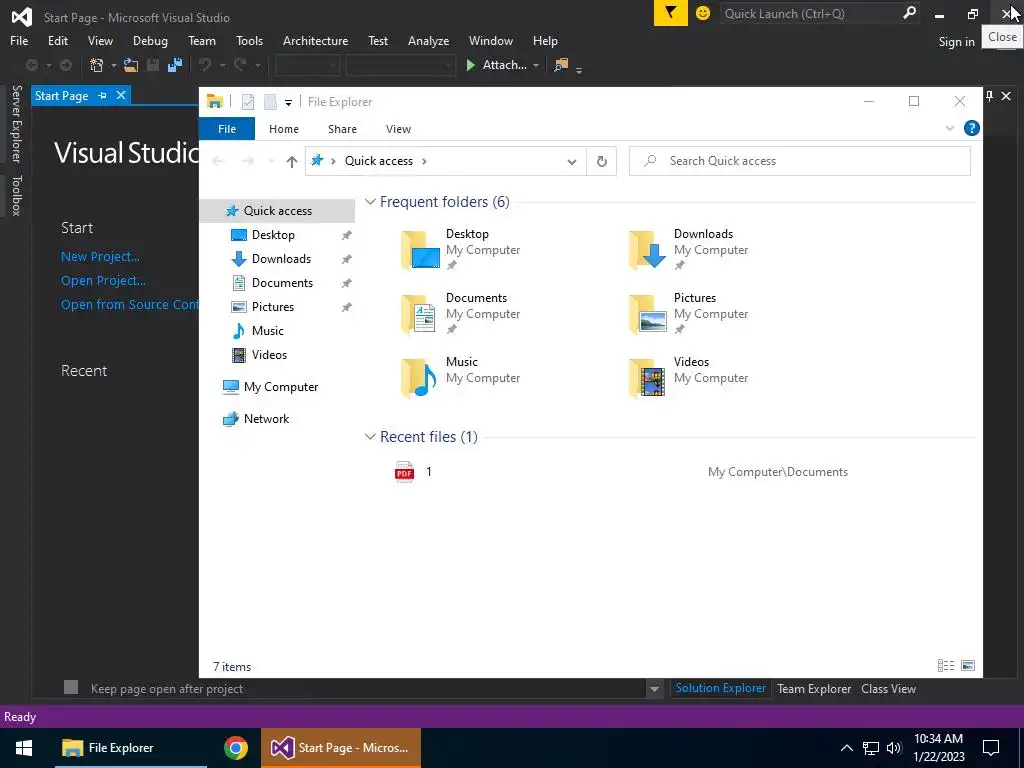The width and height of the screenshot is (1024, 768).
Task: Switch to Large icons view in File Explorer
Action: pyautogui.click(x=968, y=665)
